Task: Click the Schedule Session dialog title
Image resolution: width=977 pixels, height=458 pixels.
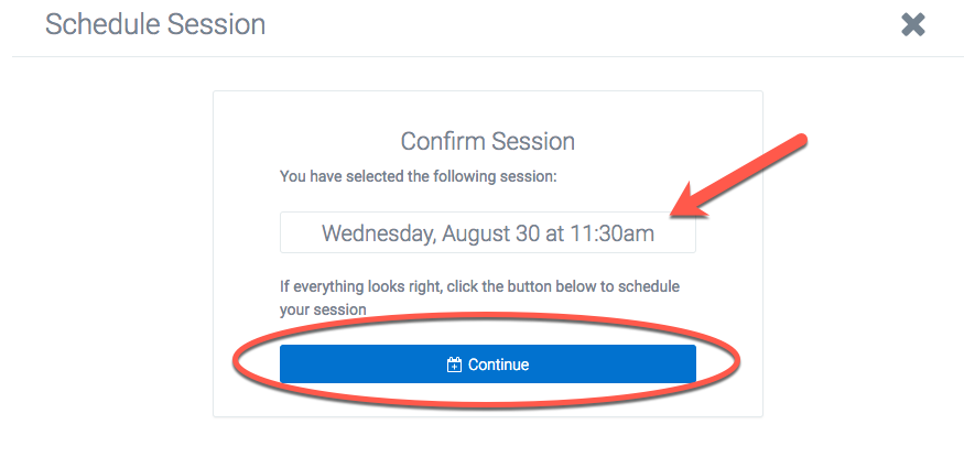Action: [x=155, y=25]
